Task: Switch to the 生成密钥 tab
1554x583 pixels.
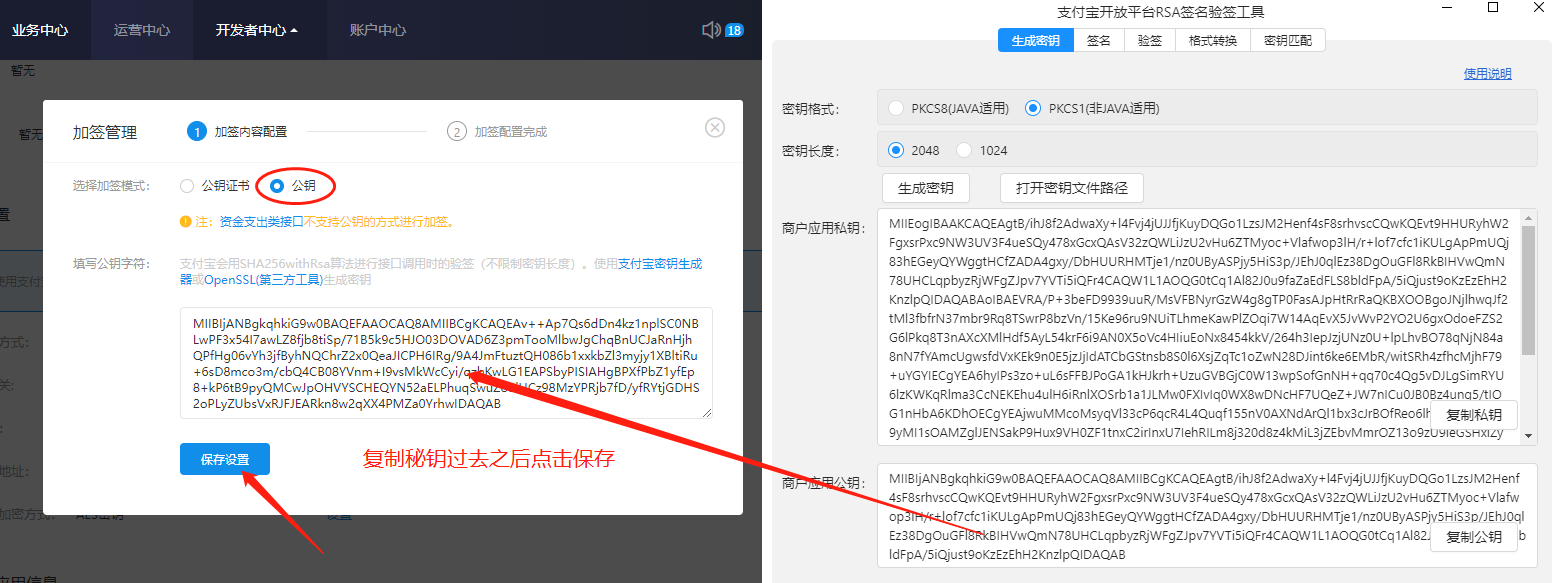Action: tap(1036, 40)
